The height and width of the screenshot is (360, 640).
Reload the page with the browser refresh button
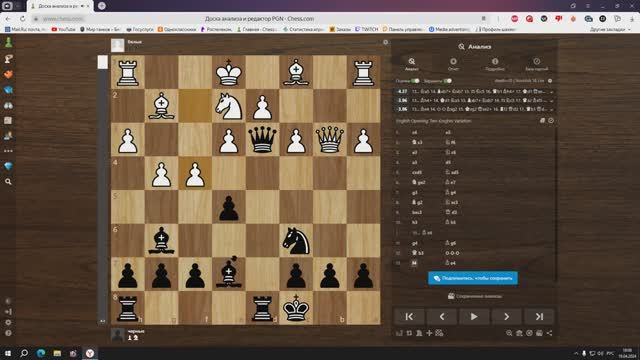(22, 19)
